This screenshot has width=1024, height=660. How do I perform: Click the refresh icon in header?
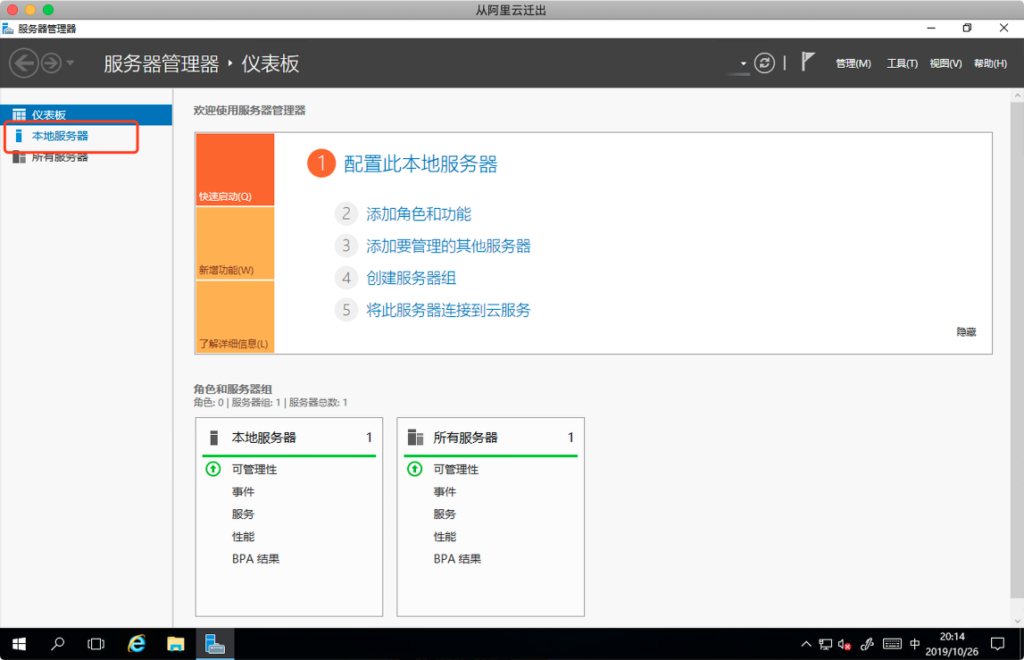764,63
